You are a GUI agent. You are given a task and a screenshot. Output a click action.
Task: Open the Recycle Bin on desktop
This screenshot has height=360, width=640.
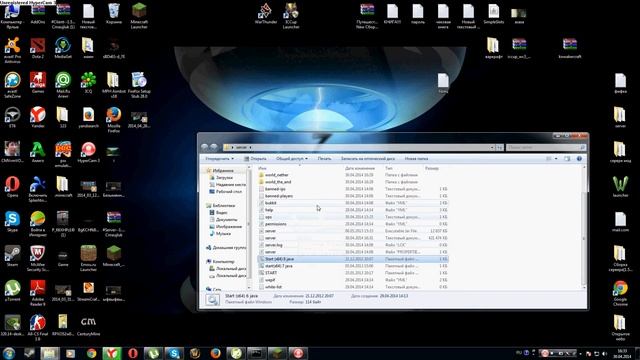(x=113, y=13)
